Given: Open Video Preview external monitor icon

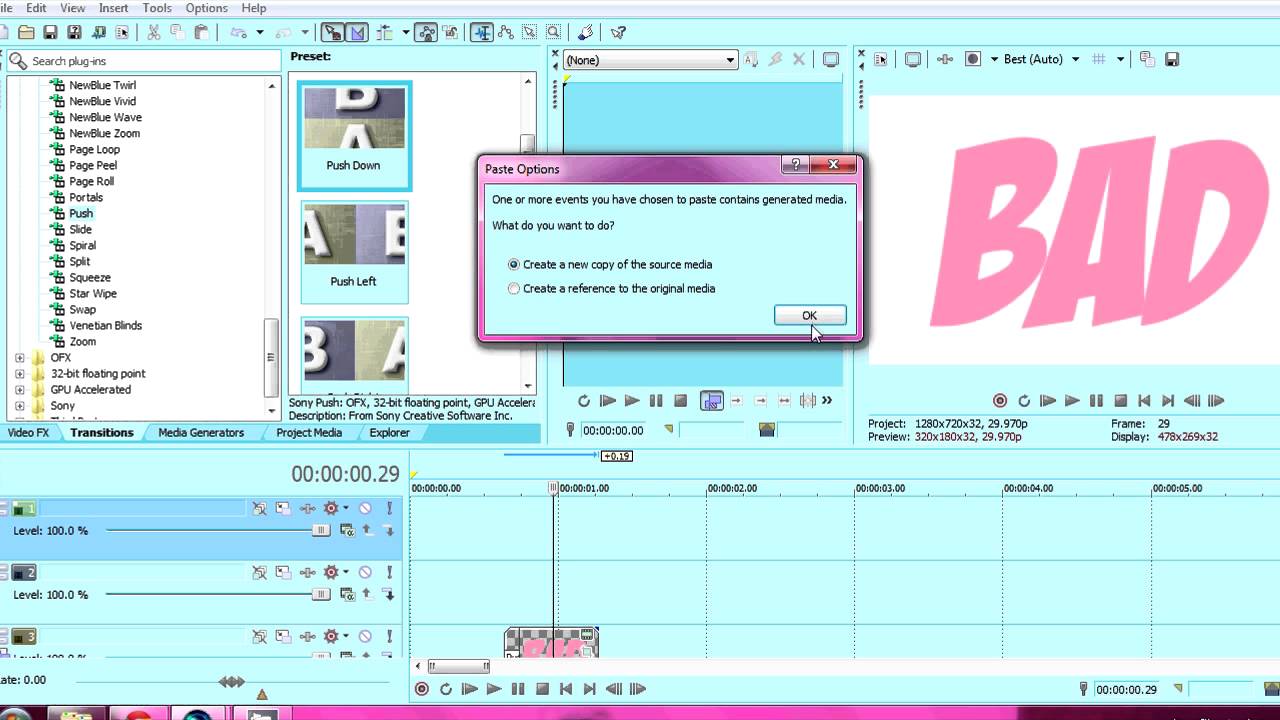Looking at the screenshot, I should coord(913,59).
